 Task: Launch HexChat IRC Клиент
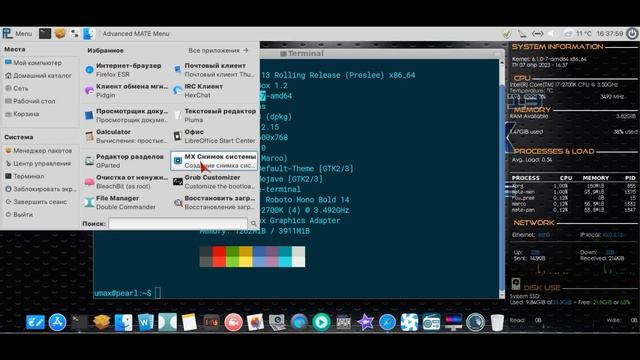[214, 91]
